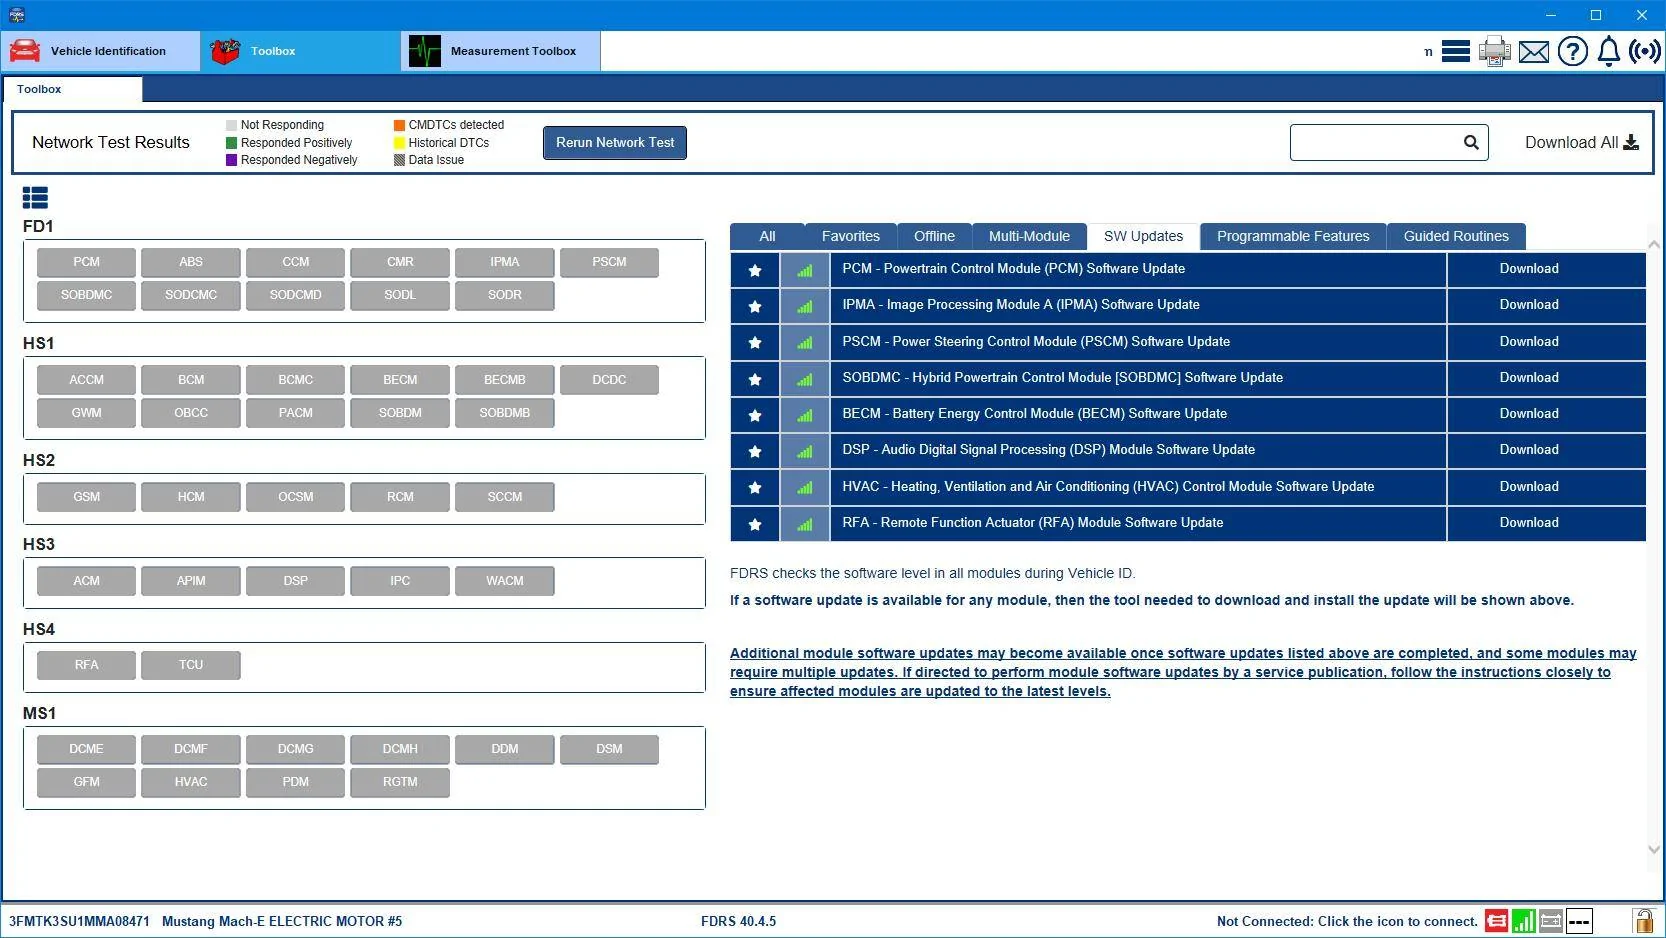This screenshot has width=1666, height=938.
Task: Click the list view icon above FD1
Action: [35, 198]
